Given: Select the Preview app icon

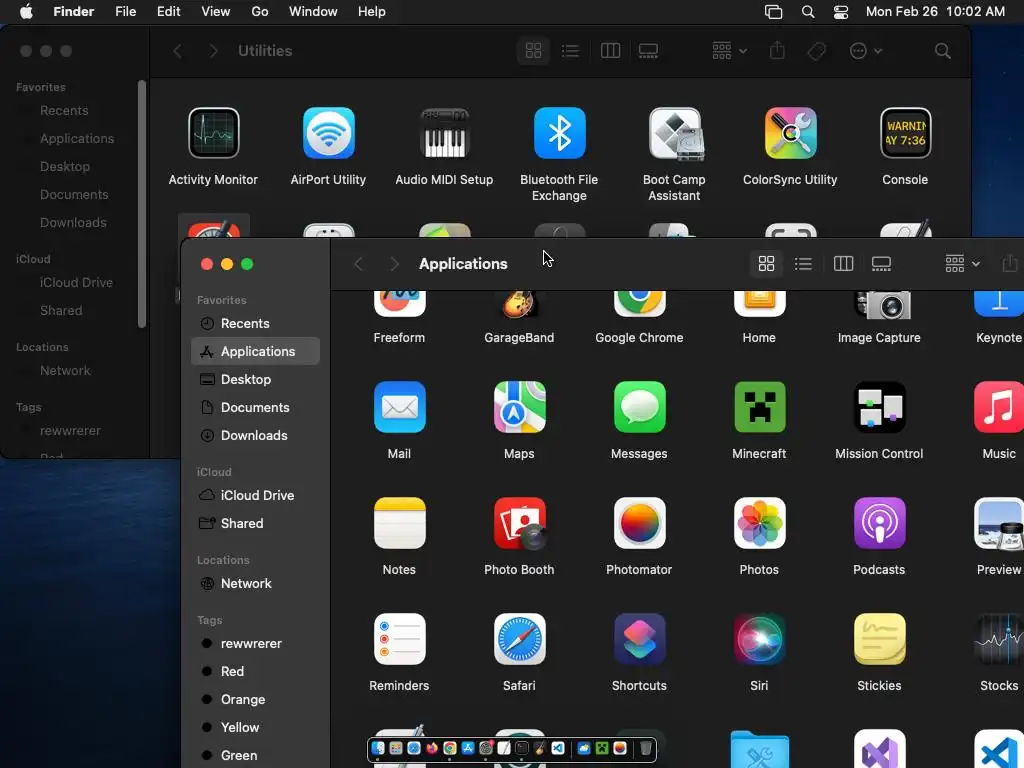Looking at the screenshot, I should click(x=999, y=523).
